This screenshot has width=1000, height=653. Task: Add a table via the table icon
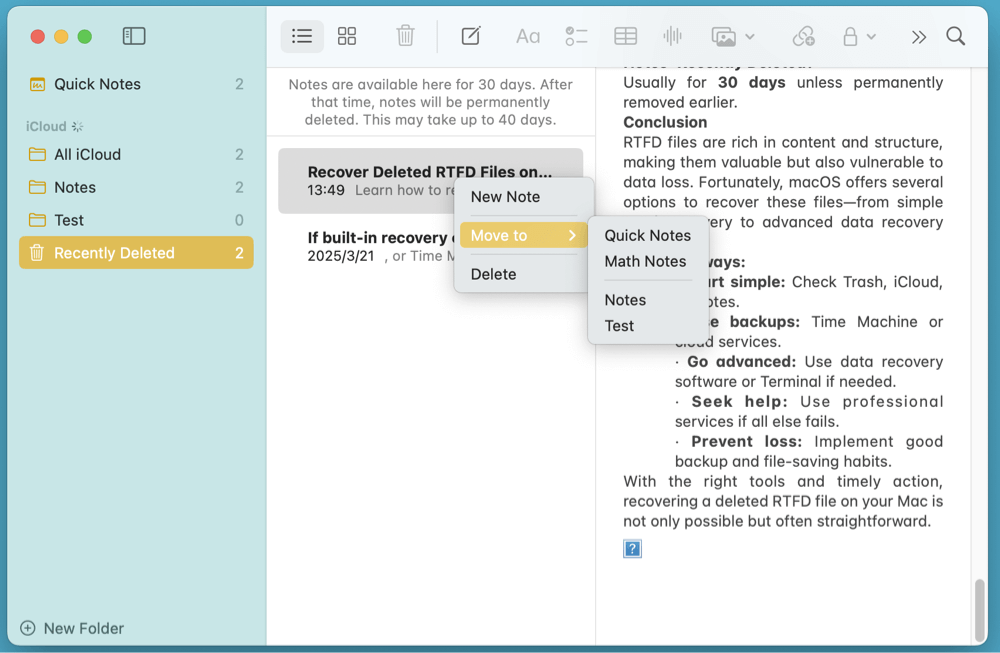[x=625, y=35]
